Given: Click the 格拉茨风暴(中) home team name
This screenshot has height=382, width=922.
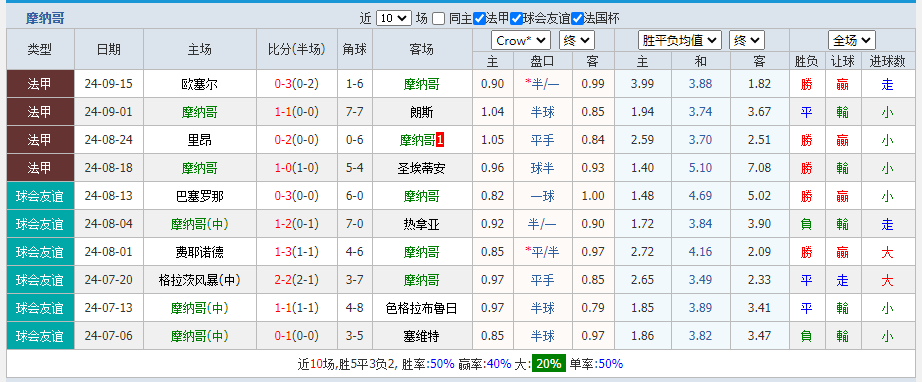Looking at the screenshot, I should [199, 280].
